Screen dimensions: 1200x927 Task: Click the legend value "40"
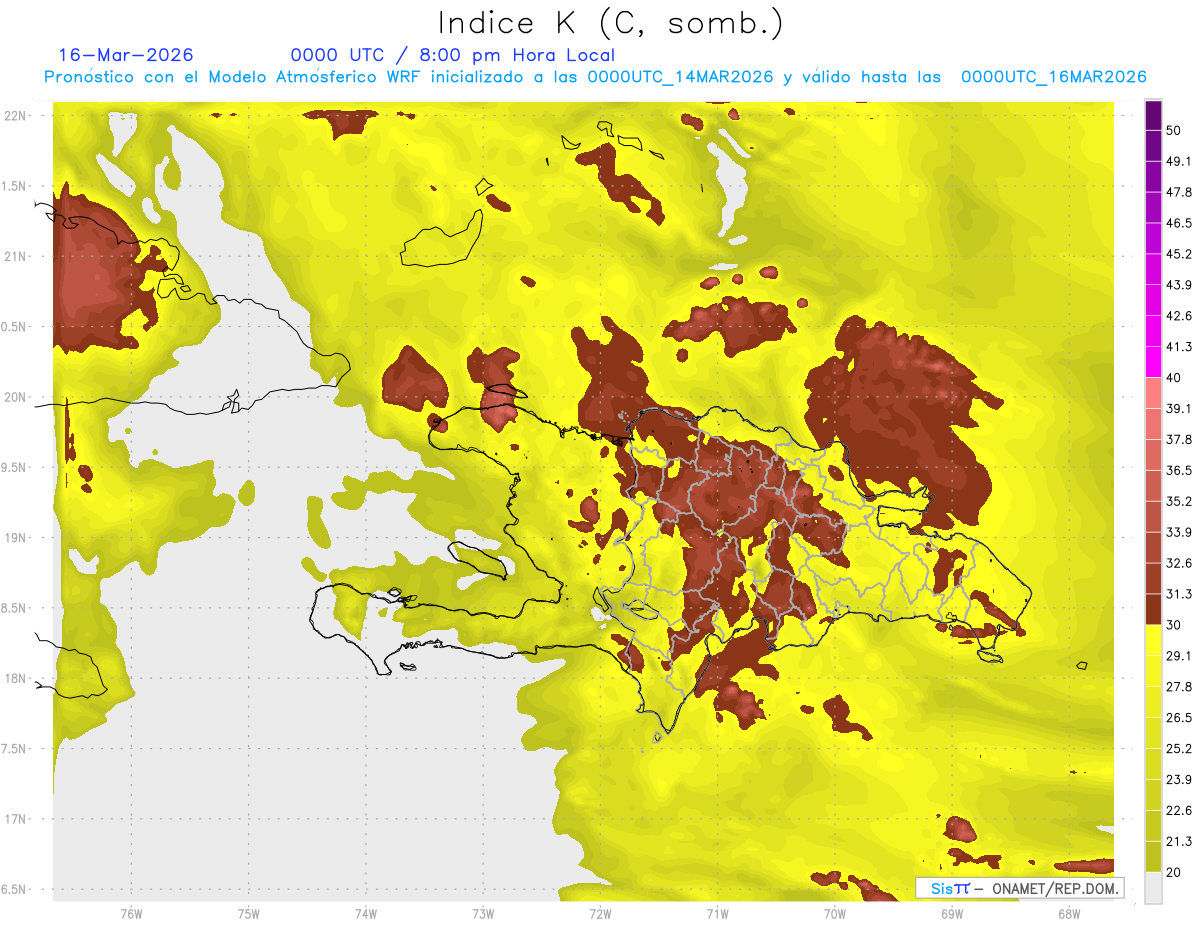coord(1175,378)
